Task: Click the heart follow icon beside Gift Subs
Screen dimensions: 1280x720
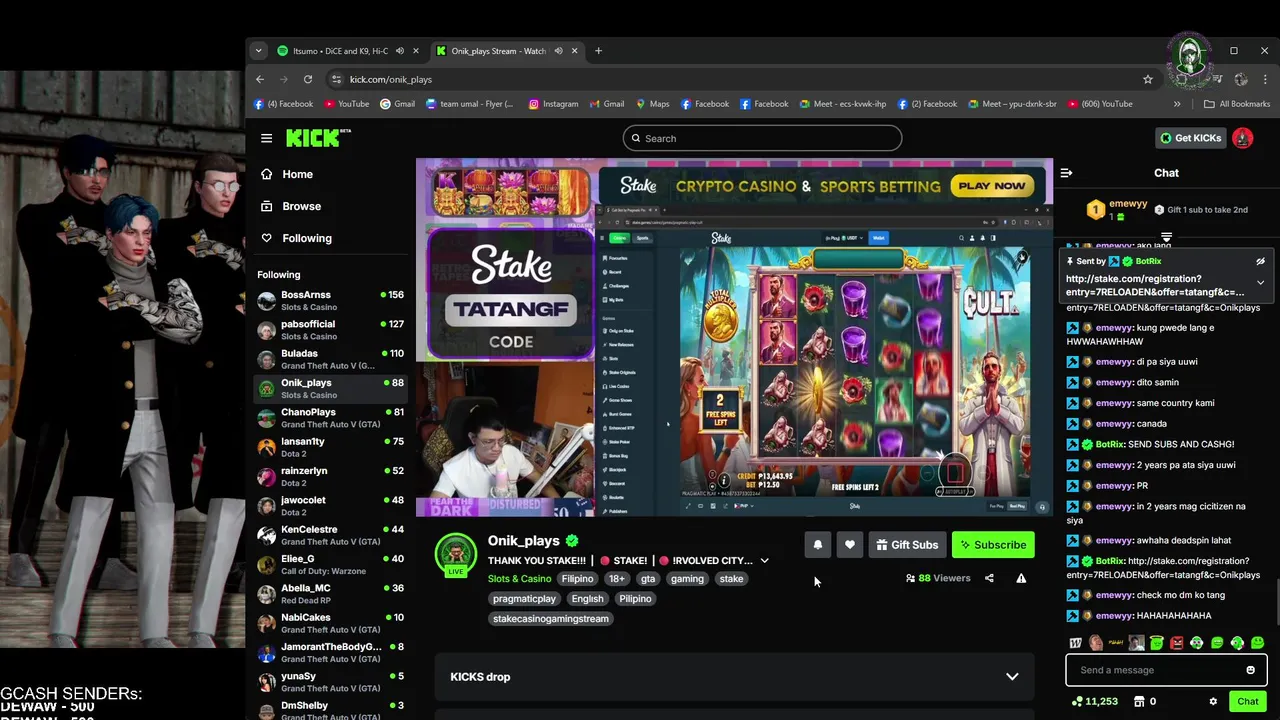Action: point(849,545)
